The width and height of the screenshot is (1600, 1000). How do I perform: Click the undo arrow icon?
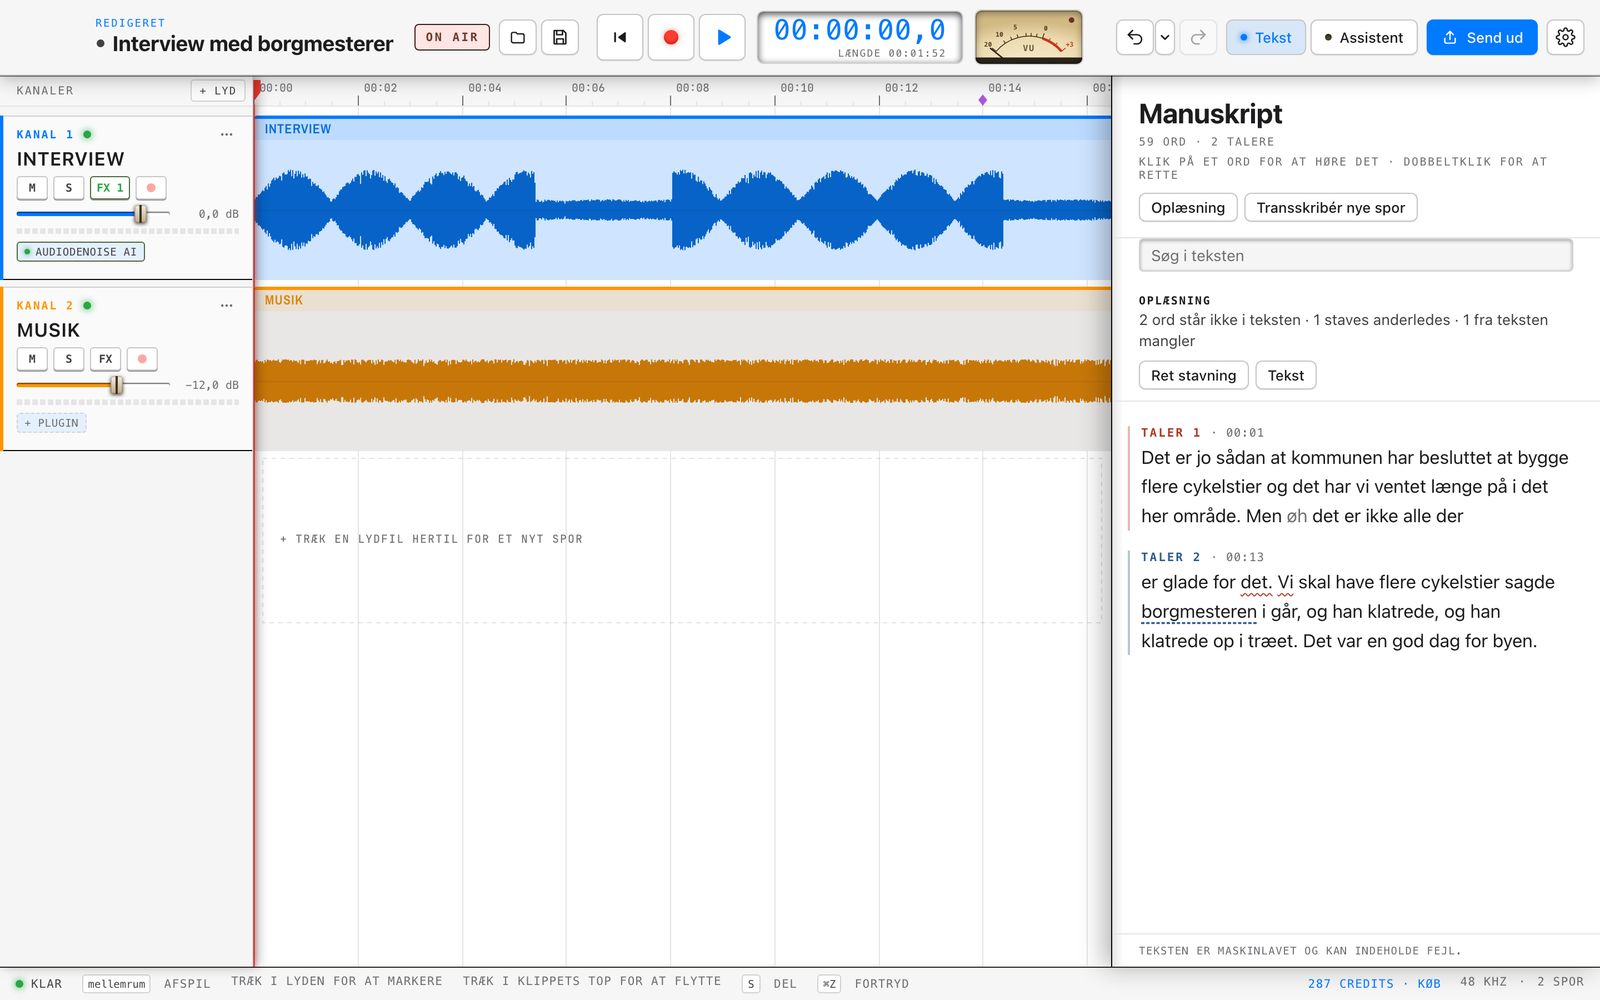1135,37
